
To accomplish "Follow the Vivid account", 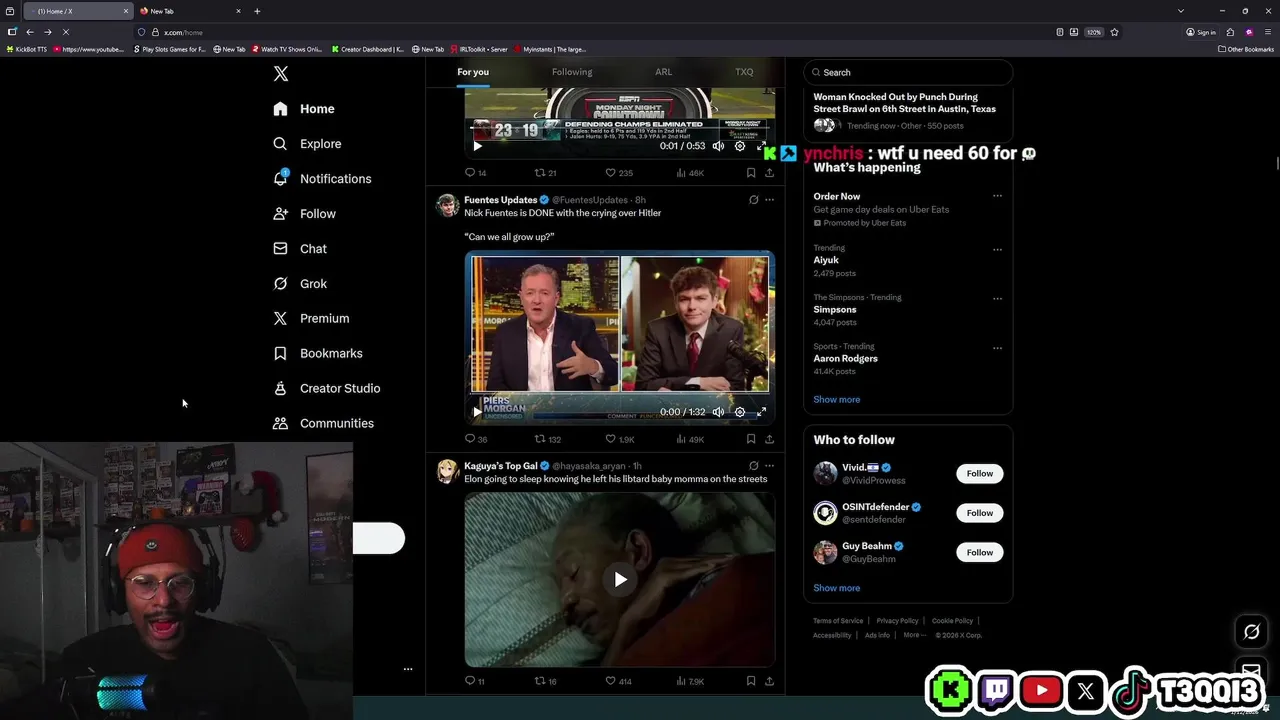I will [x=979, y=474].
